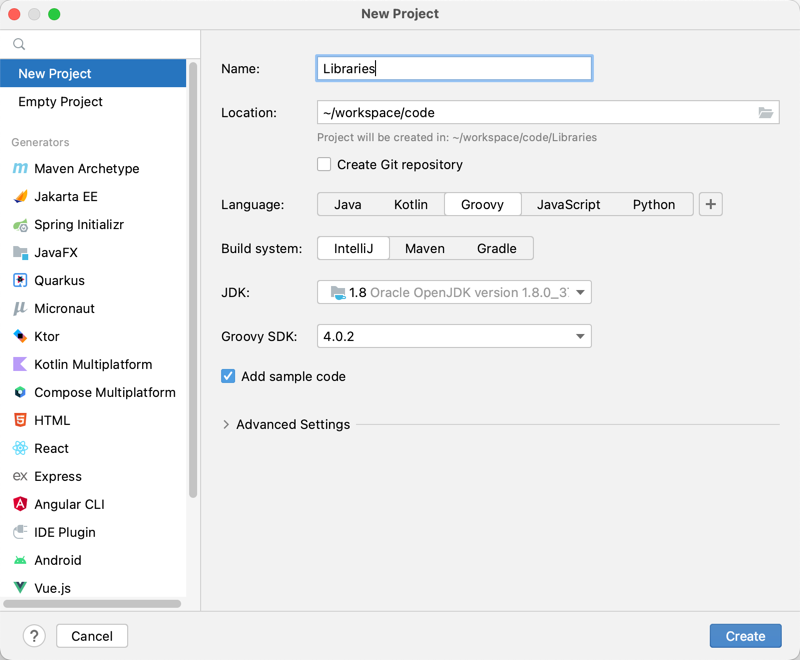Viewport: 800px width, 660px height.
Task: Click the Angular CLI red shield icon
Action: (20, 504)
